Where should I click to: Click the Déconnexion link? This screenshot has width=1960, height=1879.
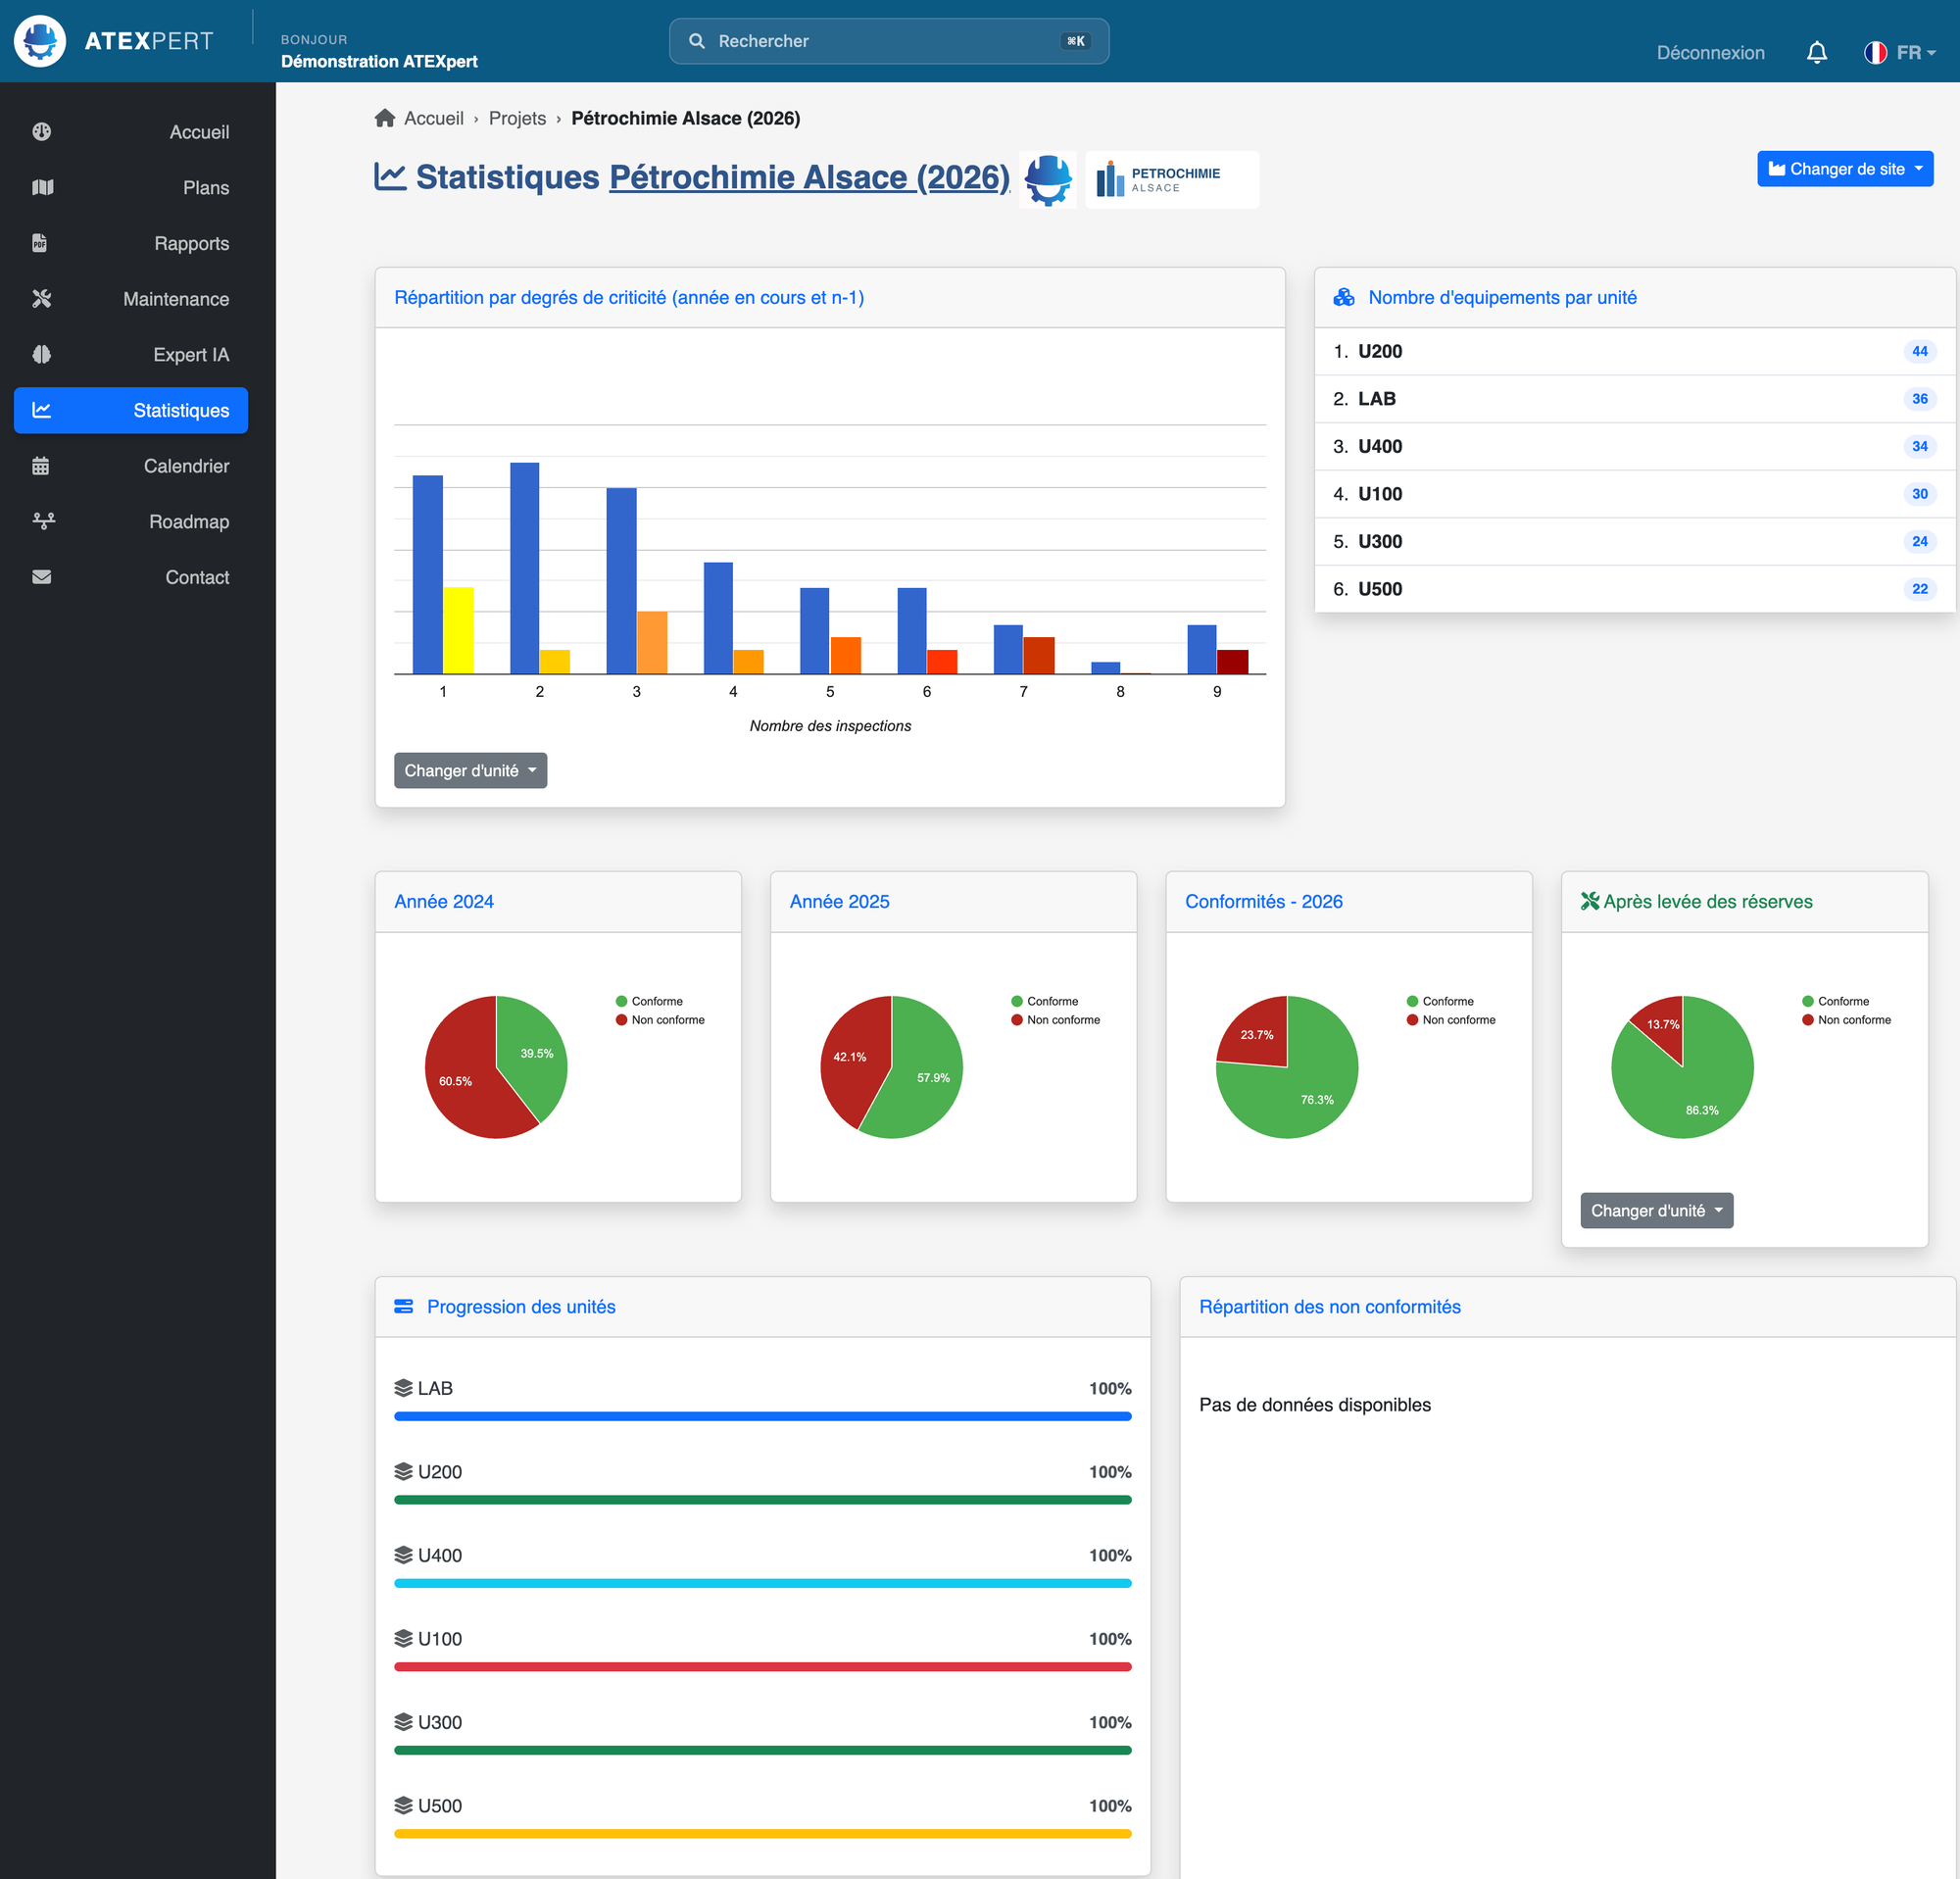1710,52
